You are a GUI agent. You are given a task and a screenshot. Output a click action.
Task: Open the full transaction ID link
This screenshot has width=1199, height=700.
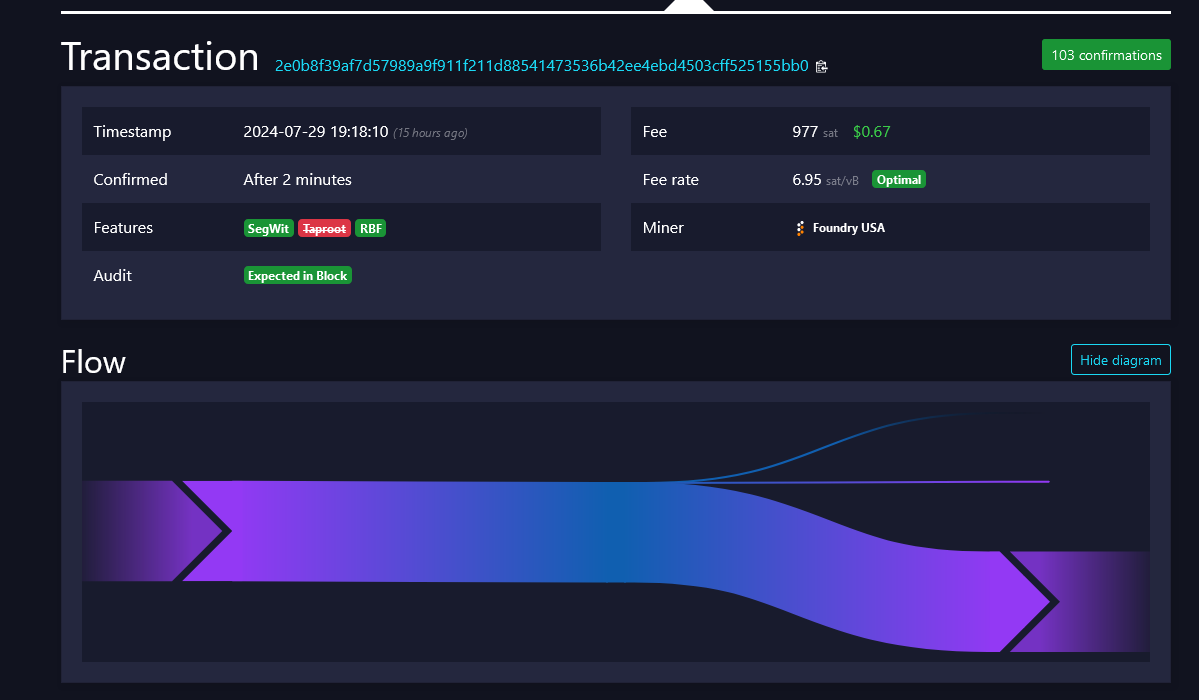tap(540, 66)
